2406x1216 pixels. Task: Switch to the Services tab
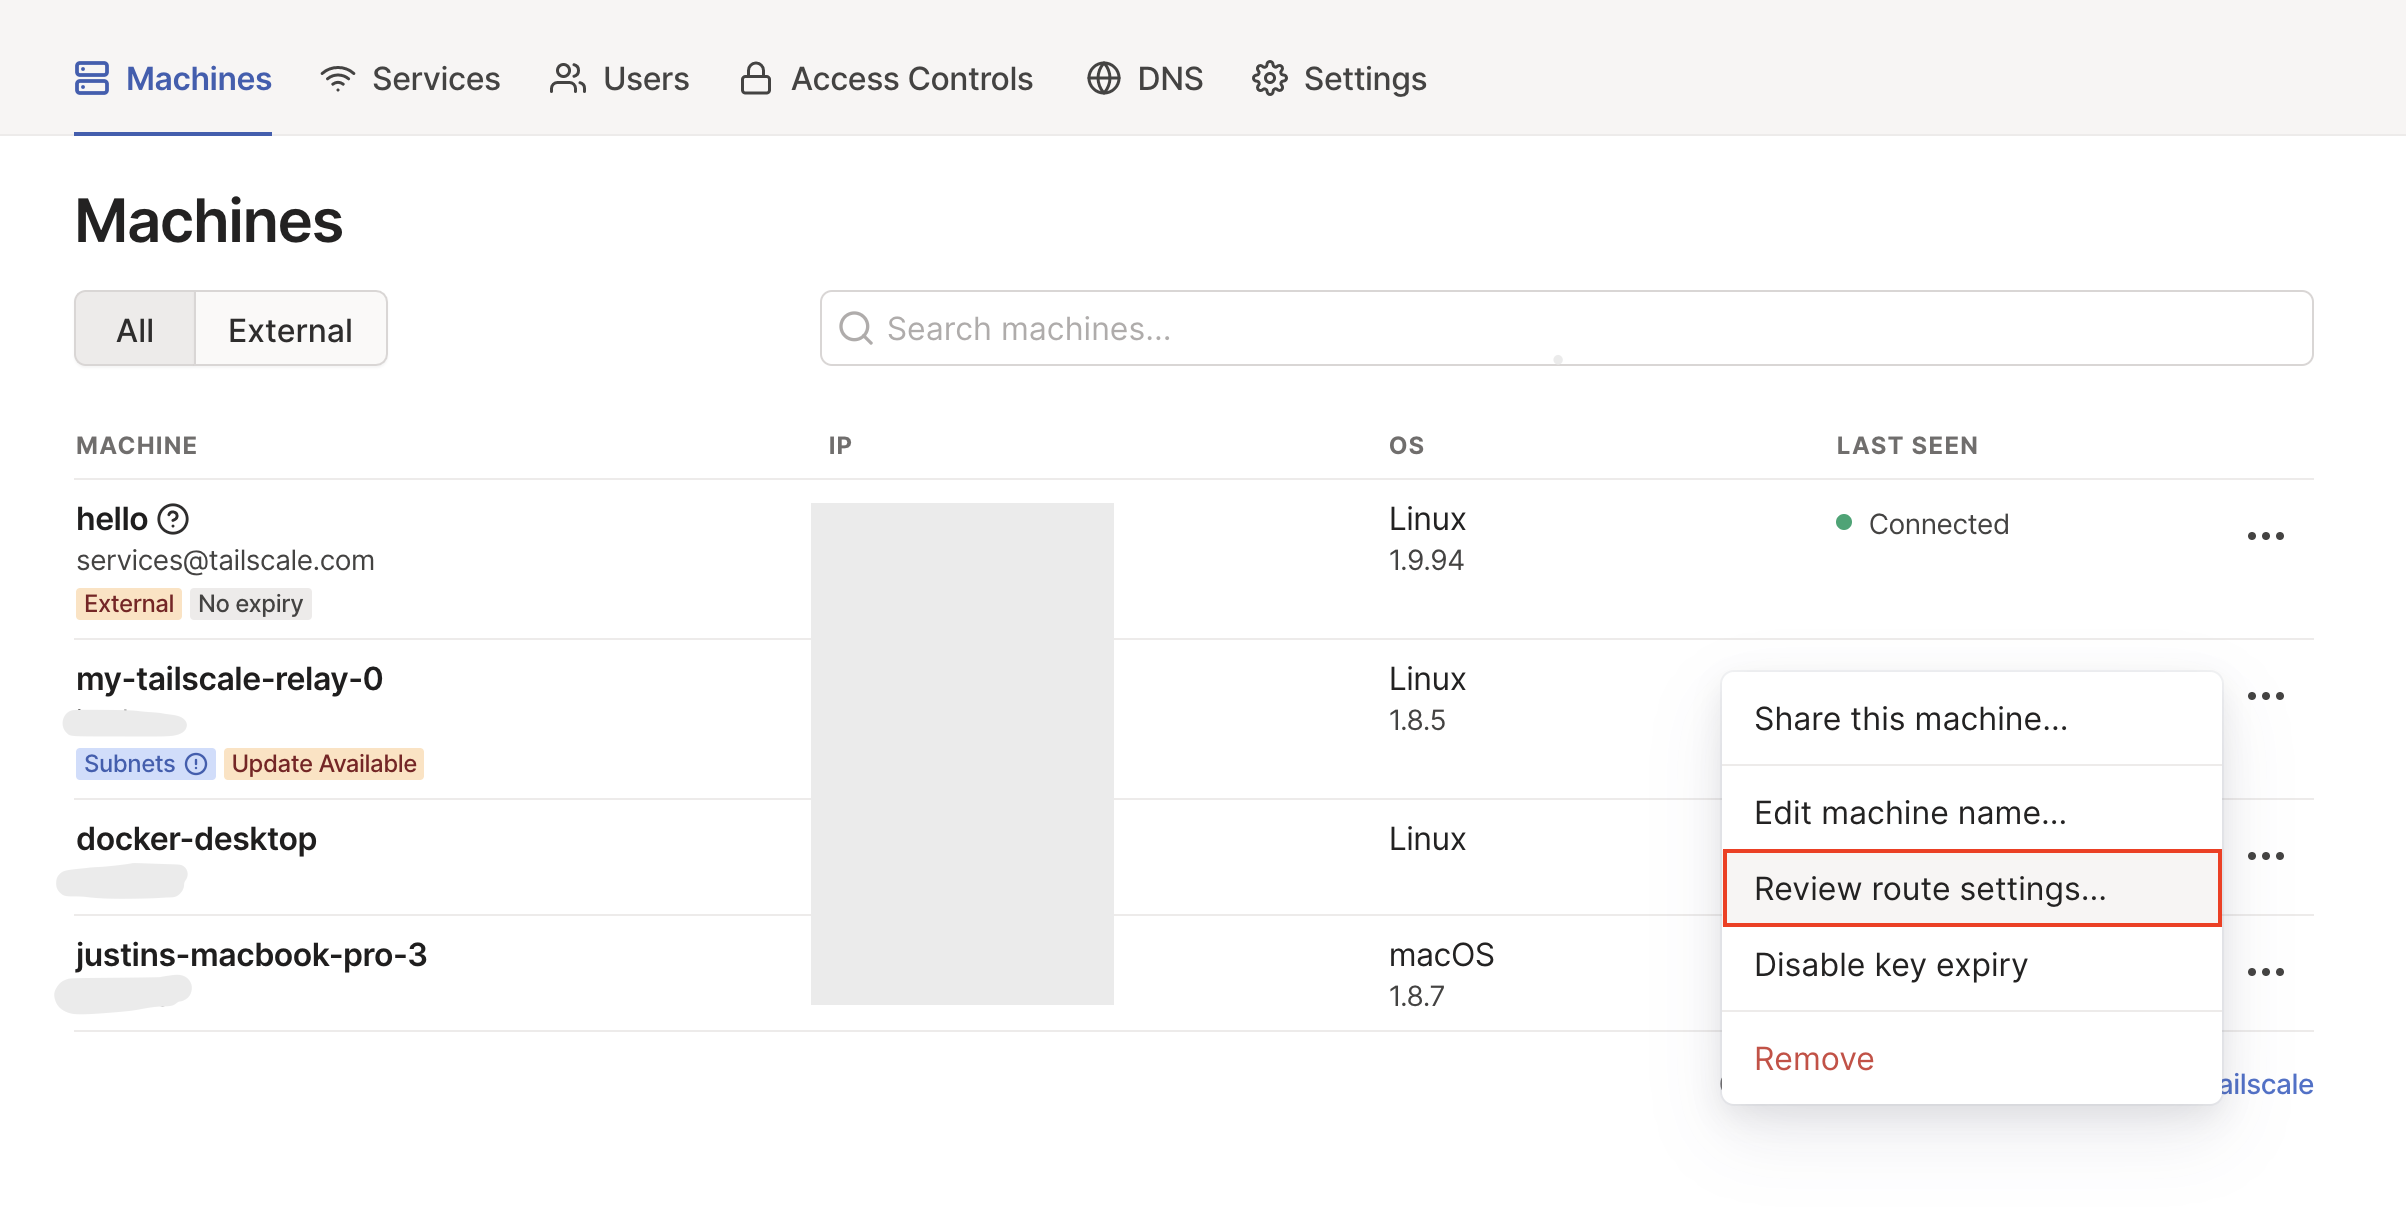[410, 78]
